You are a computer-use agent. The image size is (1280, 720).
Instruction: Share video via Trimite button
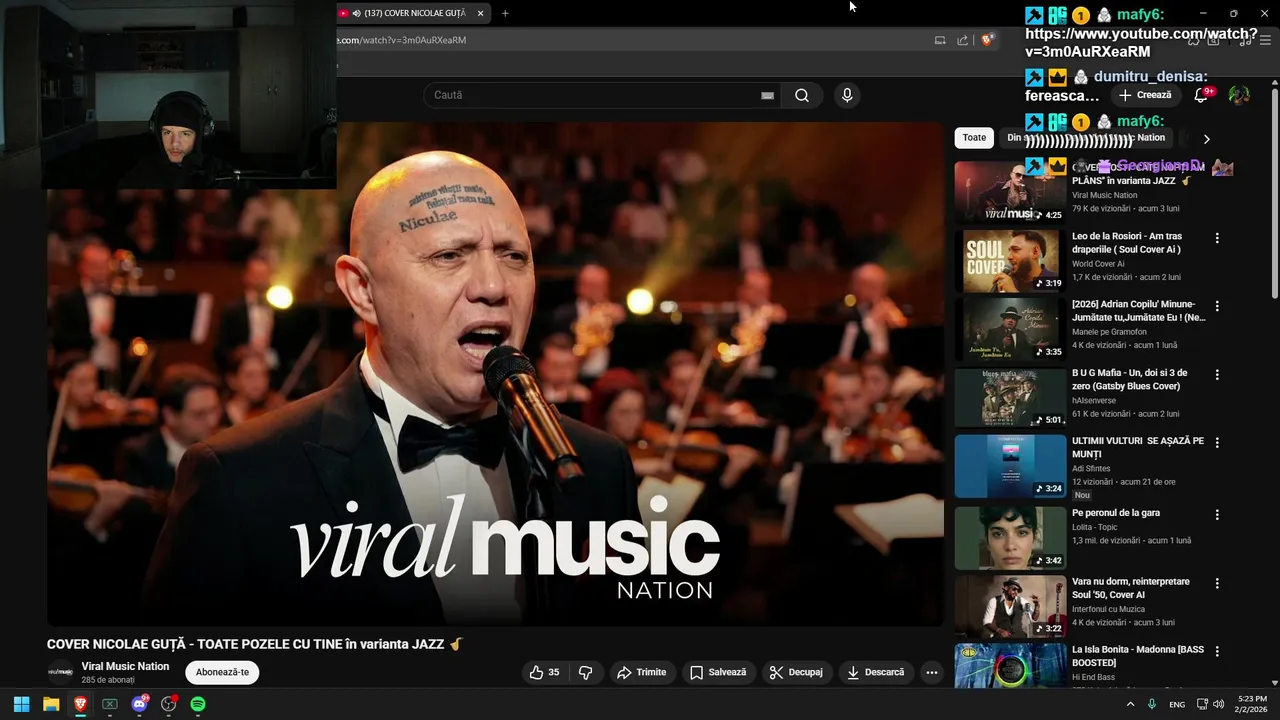641,672
